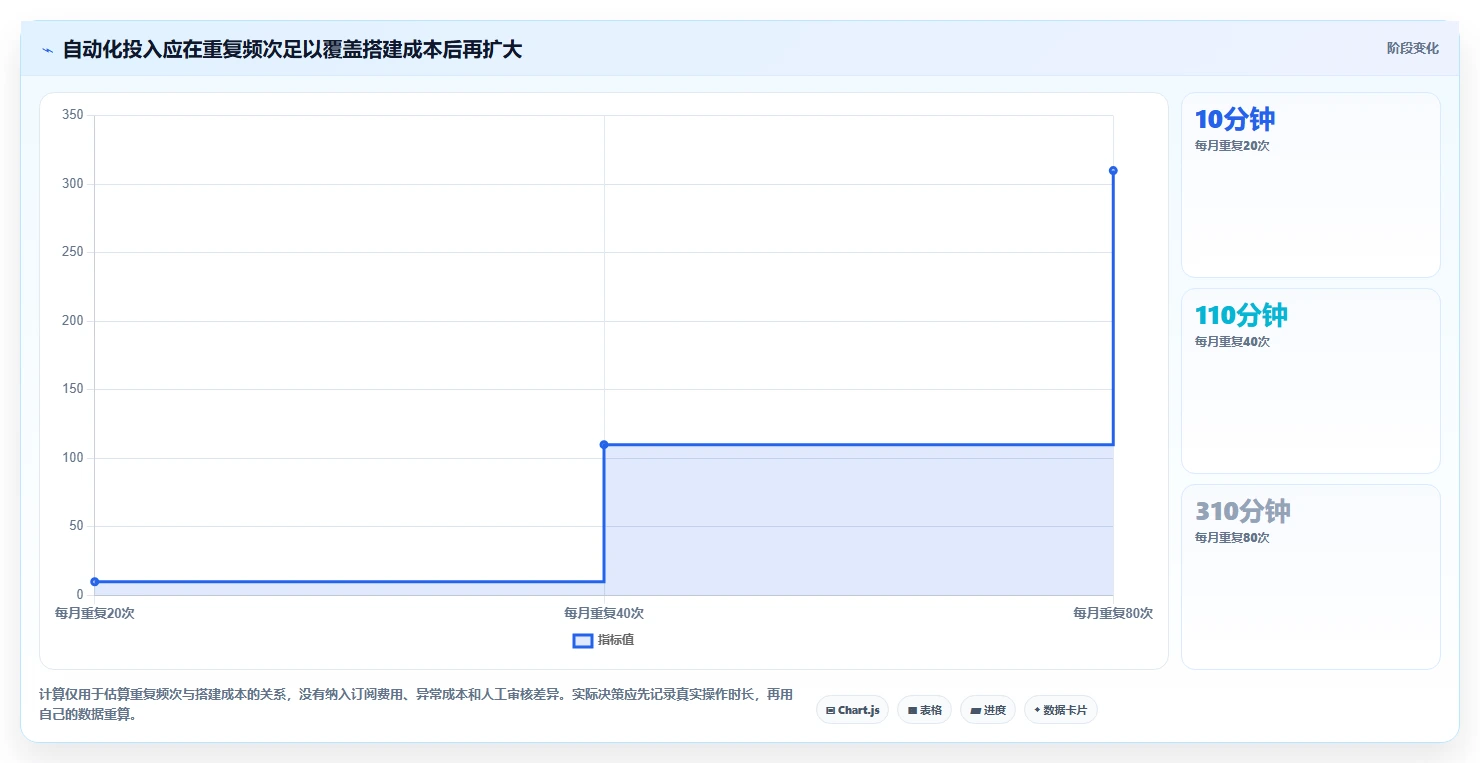Click y-axis tick label 100
Screen dimensions: 1480x763
pyautogui.click(x=73, y=458)
